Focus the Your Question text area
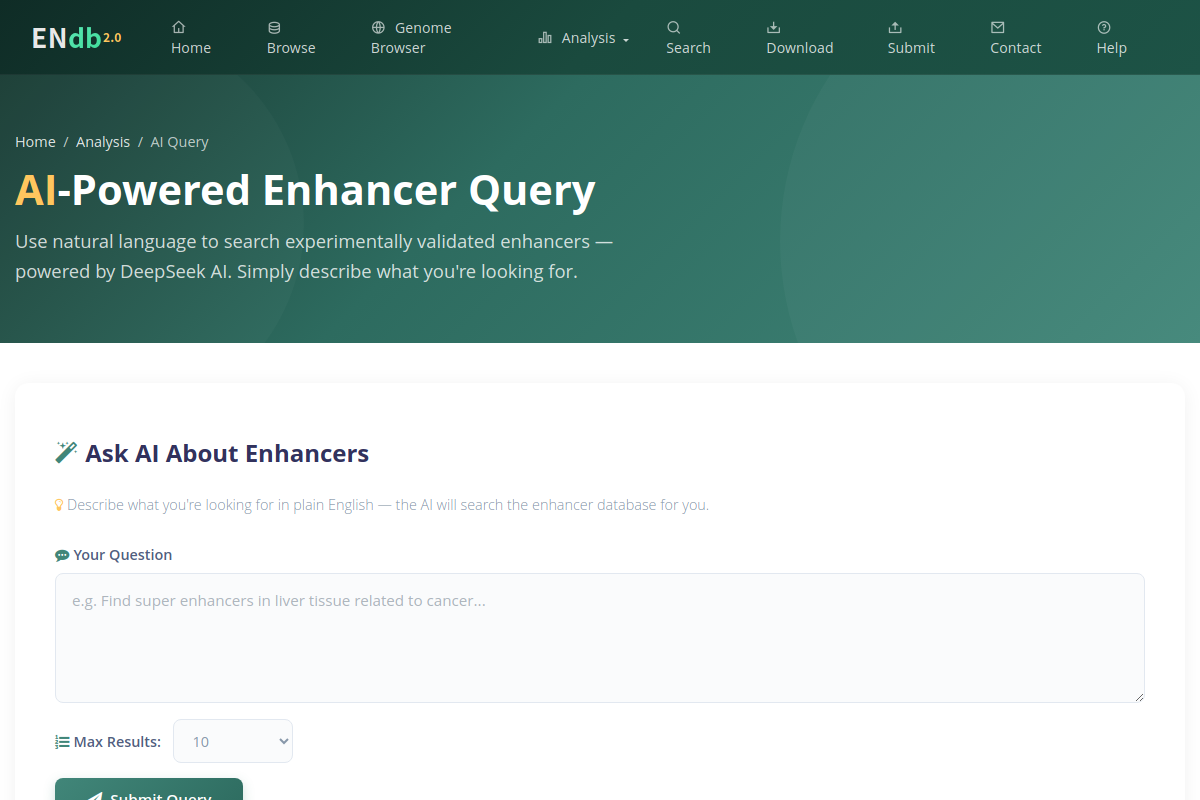This screenshot has height=800, width=1200. click(x=600, y=638)
